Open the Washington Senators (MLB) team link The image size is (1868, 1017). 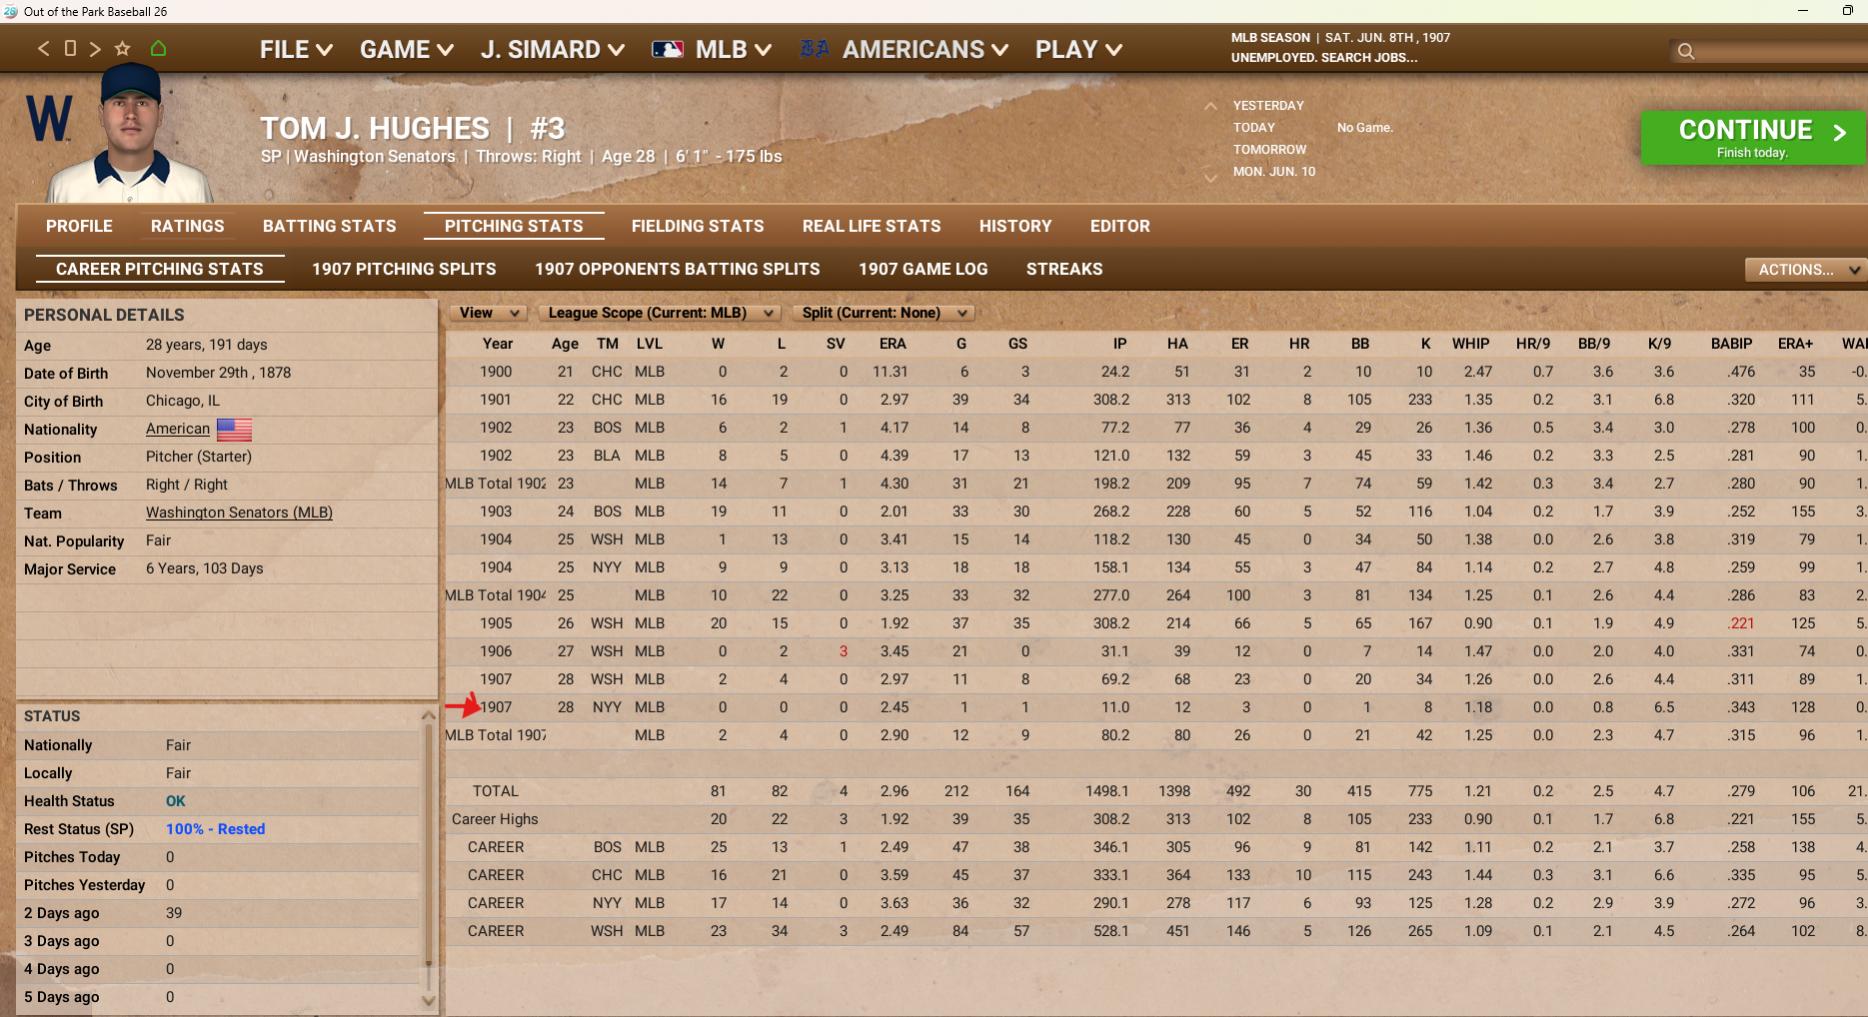239,513
